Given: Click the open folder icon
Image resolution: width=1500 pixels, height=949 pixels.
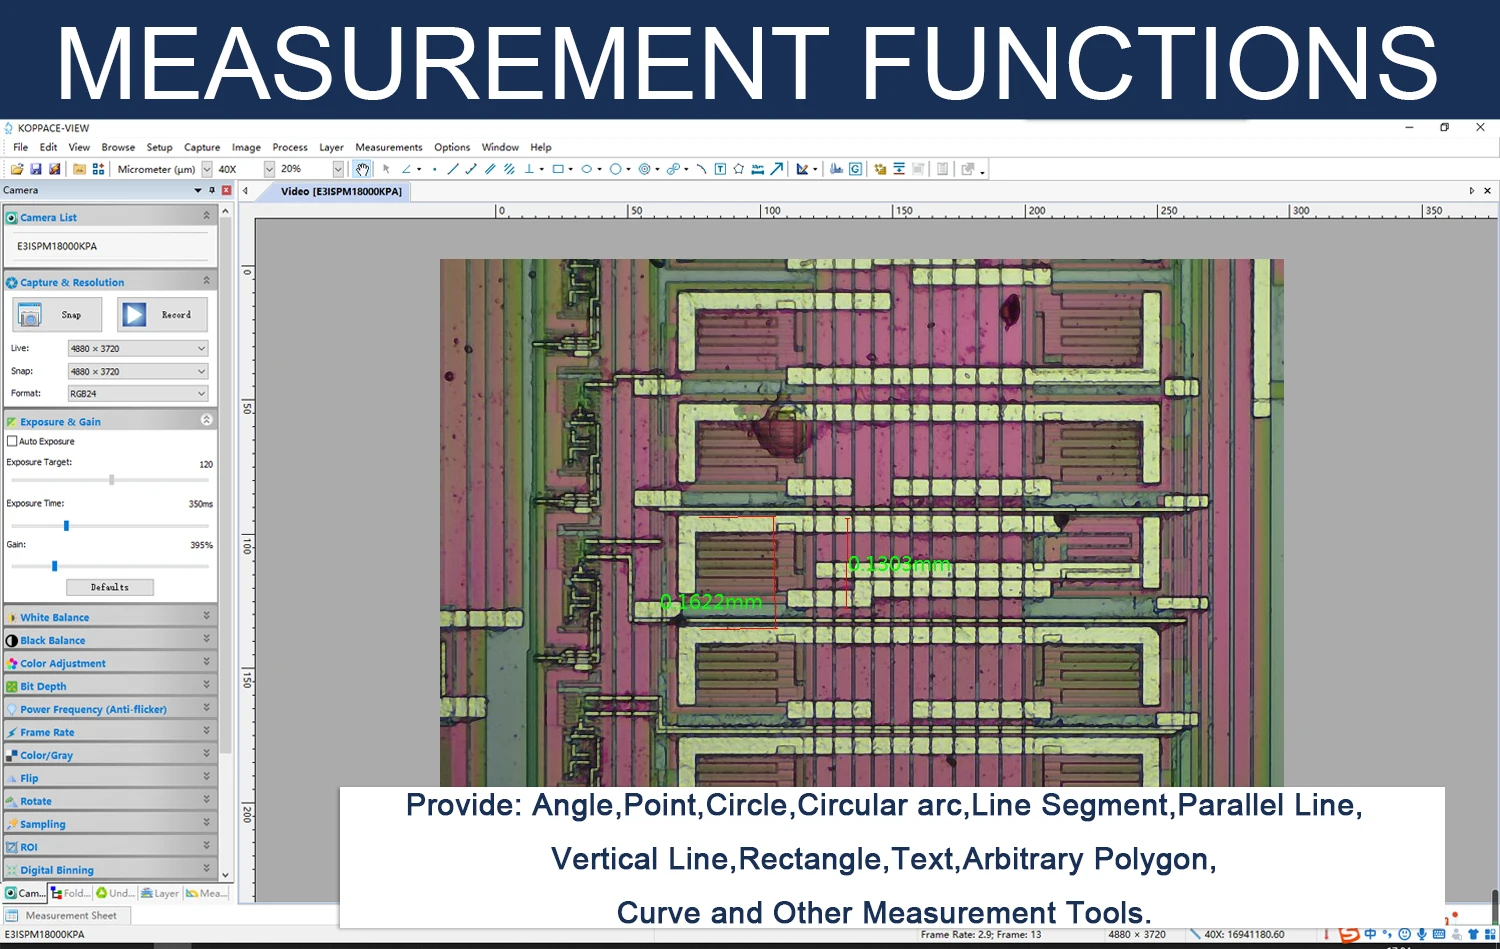Looking at the screenshot, I should tap(17, 169).
